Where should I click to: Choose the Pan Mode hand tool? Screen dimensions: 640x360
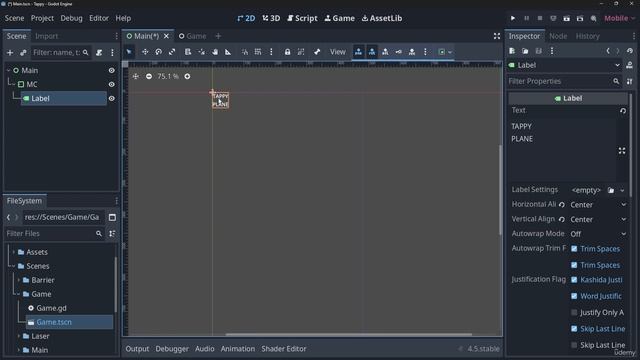(215, 52)
